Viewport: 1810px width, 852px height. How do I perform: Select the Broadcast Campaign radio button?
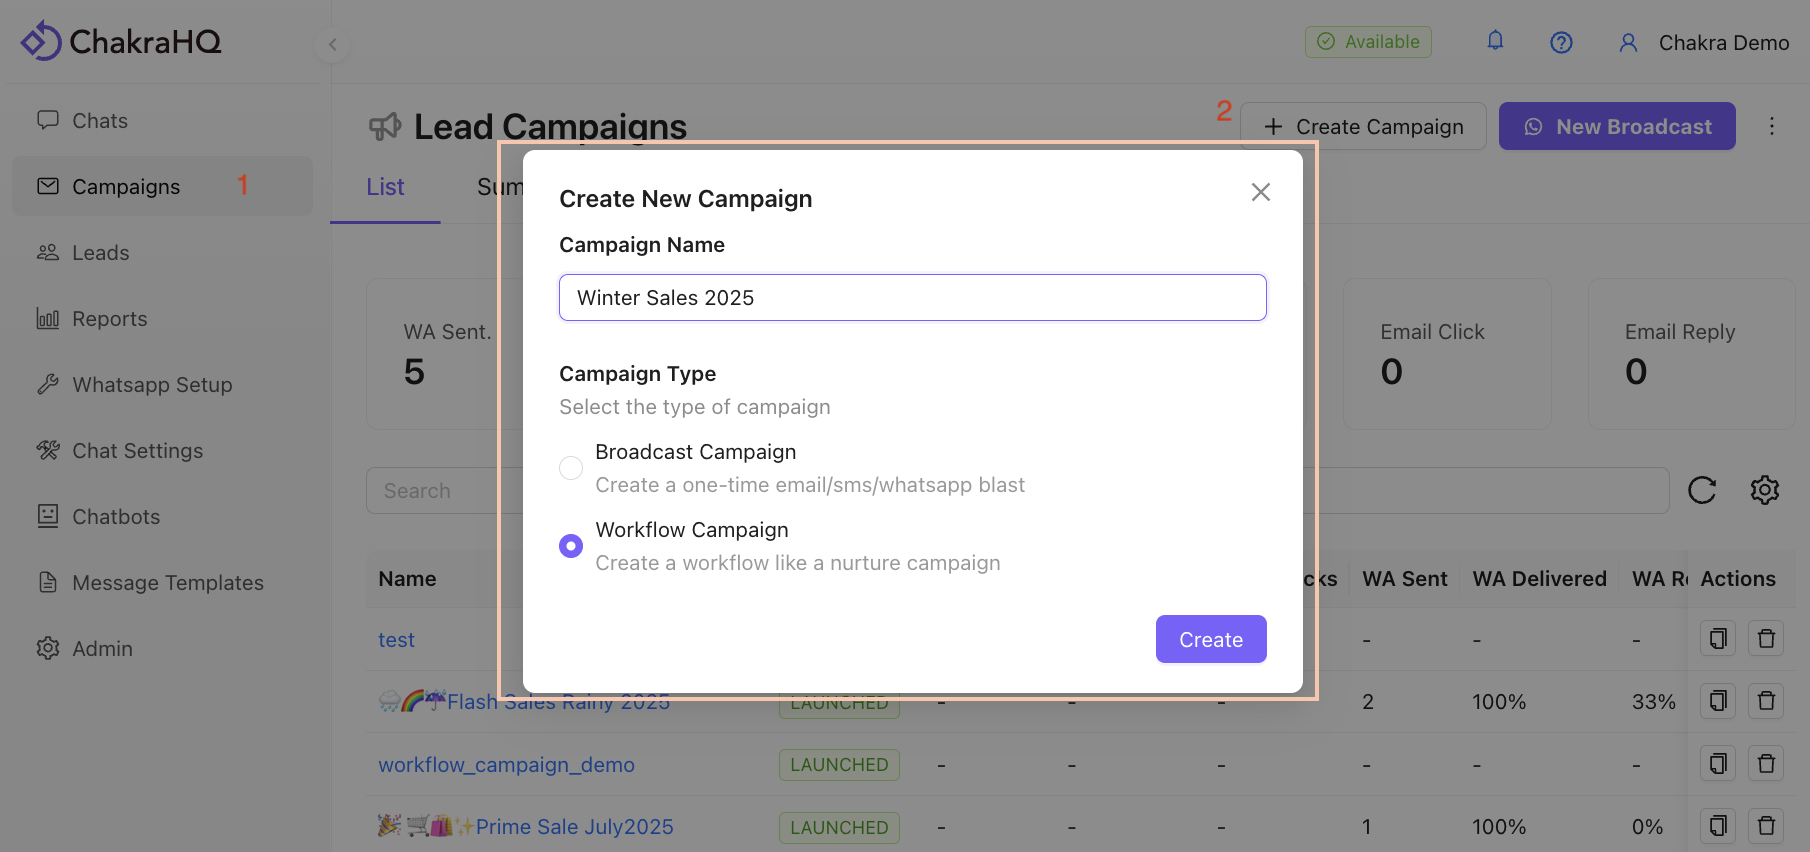[x=571, y=468]
